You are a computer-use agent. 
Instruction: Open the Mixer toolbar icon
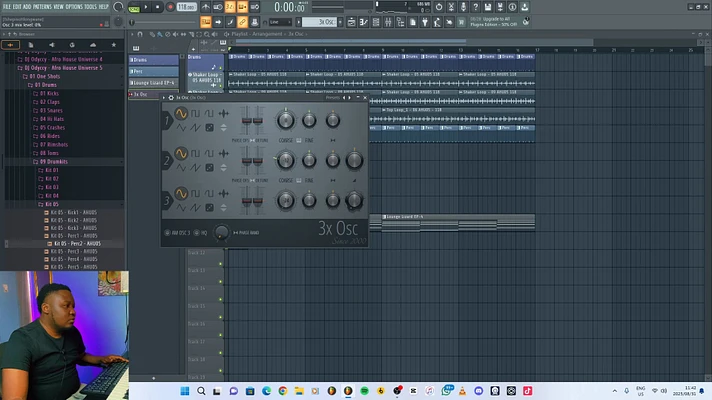pos(388,22)
